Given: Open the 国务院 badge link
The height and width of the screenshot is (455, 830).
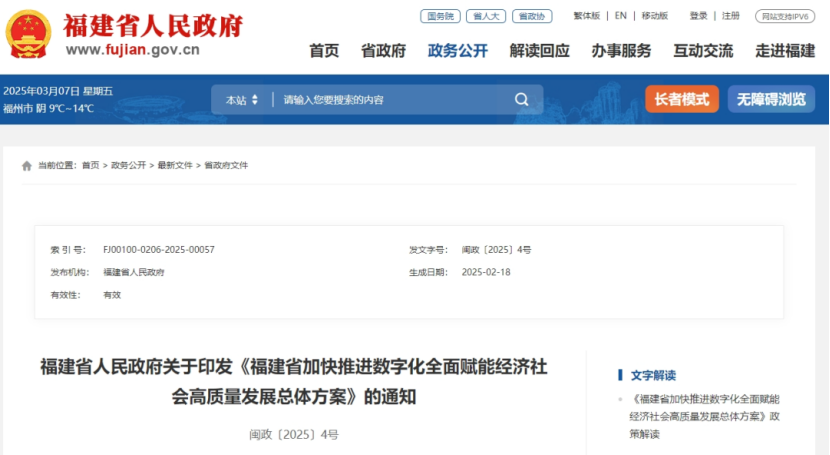Looking at the screenshot, I should 440,16.
